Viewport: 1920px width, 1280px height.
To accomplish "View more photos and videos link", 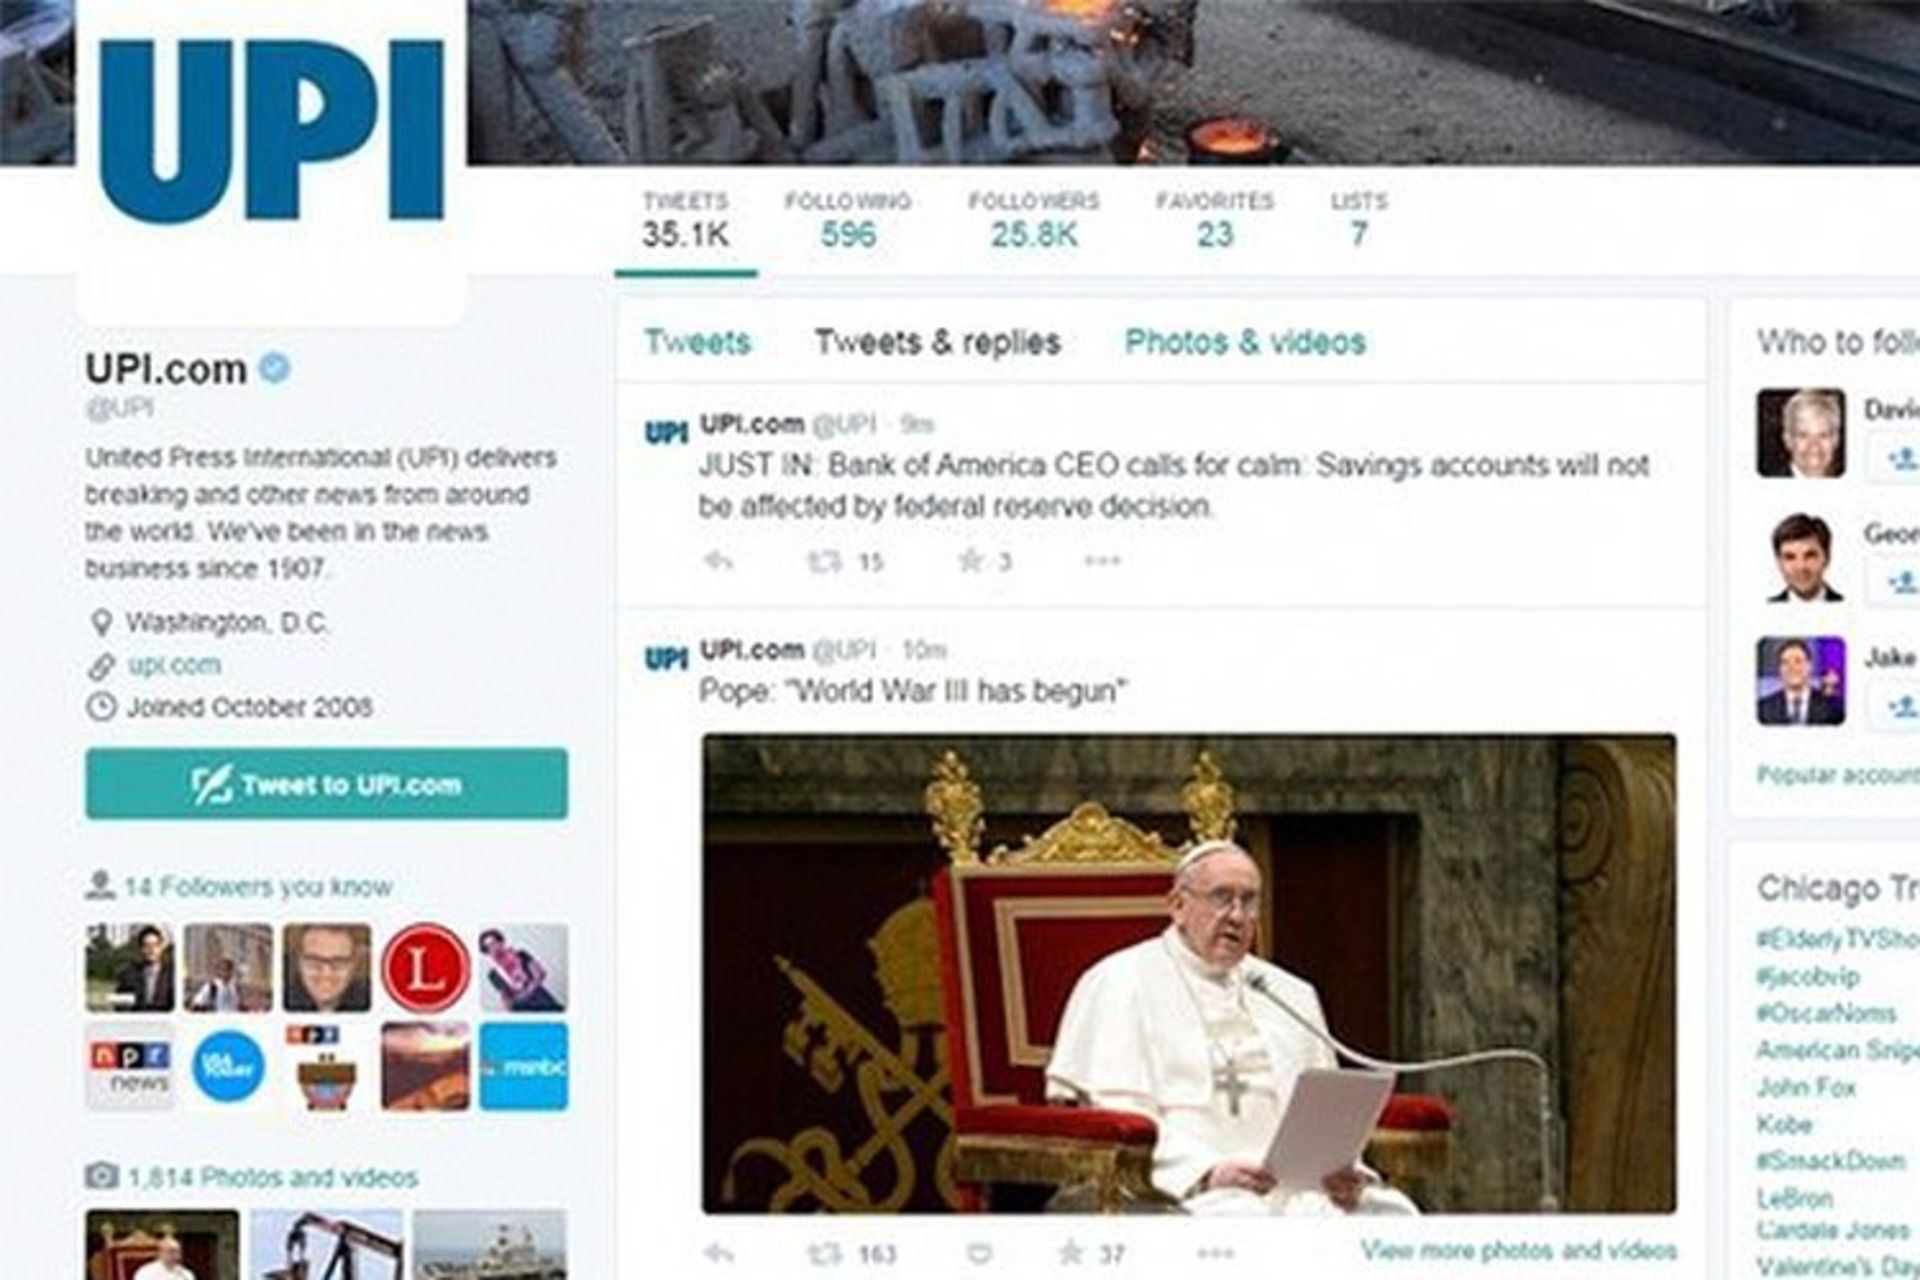I will 1518,1250.
